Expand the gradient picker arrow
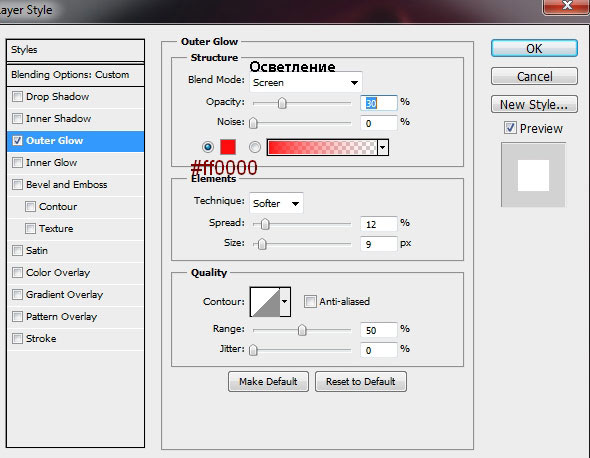 click(383, 147)
